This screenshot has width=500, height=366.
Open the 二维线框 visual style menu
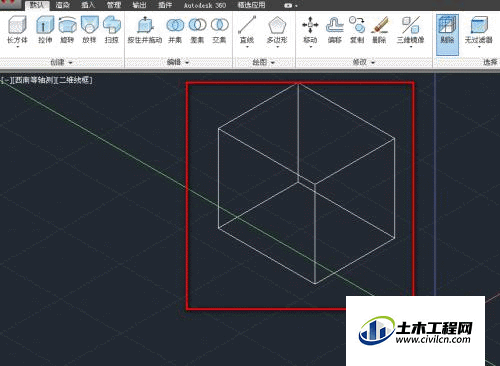74,80
